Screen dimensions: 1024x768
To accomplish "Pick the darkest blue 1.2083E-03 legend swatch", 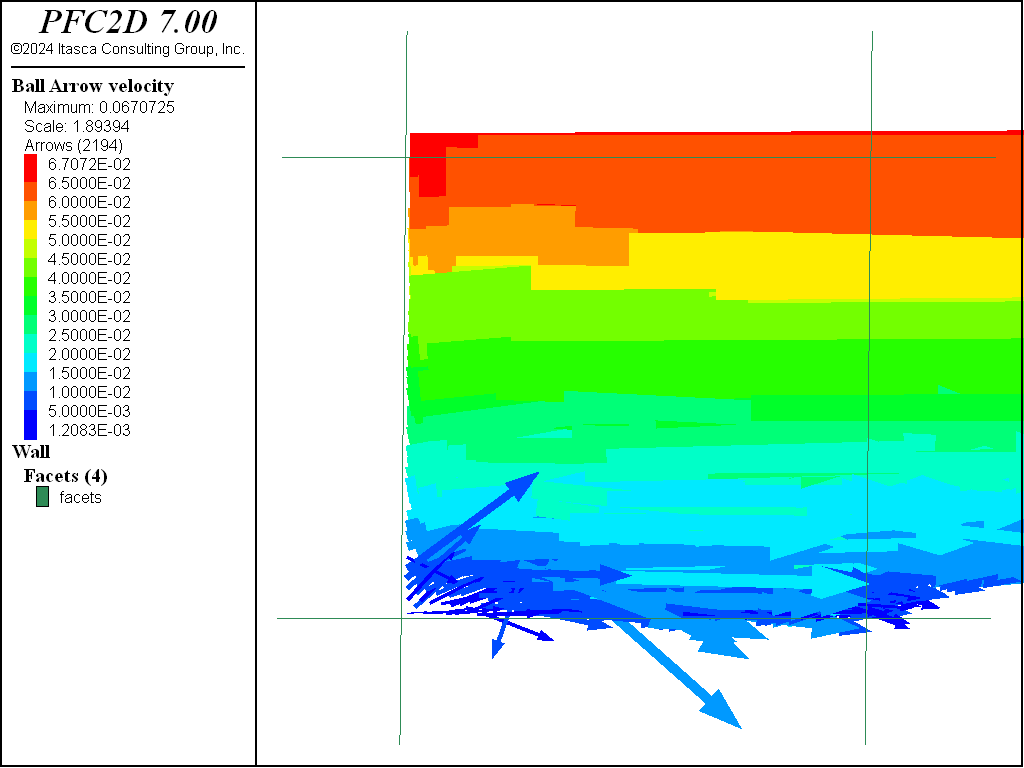I will tap(30, 430).
